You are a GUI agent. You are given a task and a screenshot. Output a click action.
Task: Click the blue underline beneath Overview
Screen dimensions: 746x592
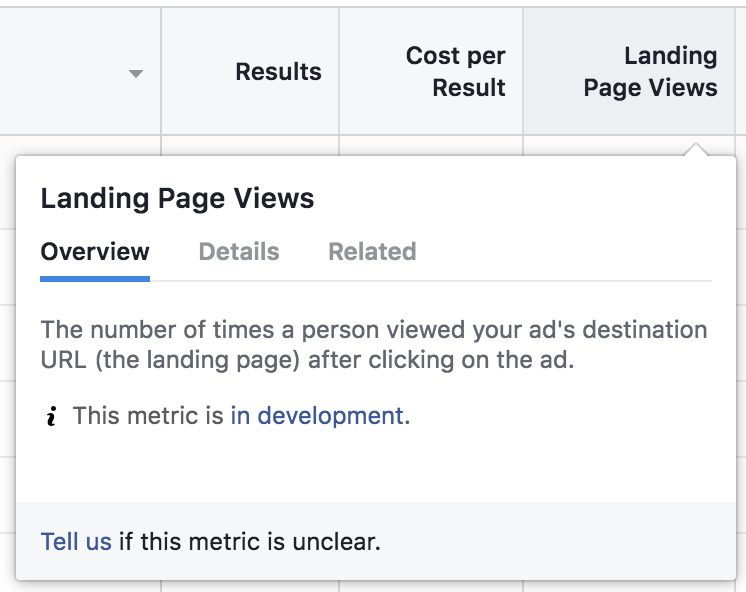95,279
